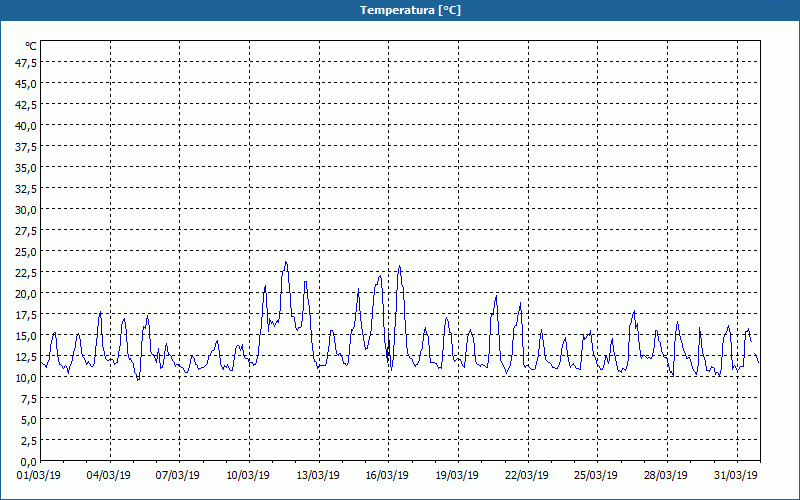Screen dimensions: 800x500
Task: Click the 10/03/19 date label
Action: point(248,476)
